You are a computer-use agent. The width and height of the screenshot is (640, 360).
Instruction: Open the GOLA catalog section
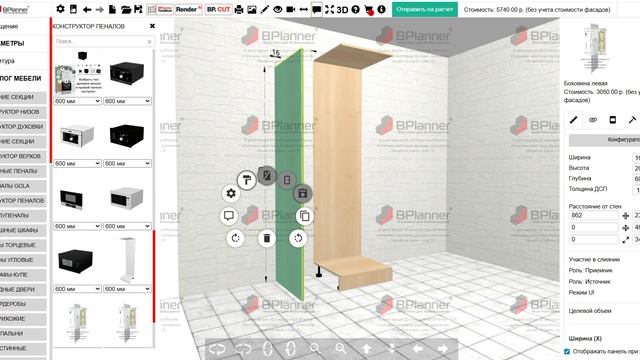23,186
